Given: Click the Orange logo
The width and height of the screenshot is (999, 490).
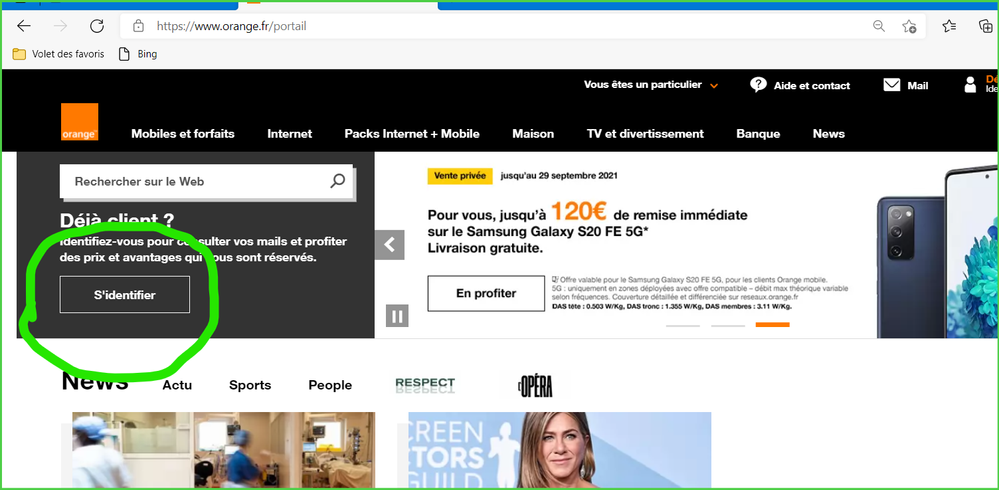Looking at the screenshot, I should (x=80, y=122).
